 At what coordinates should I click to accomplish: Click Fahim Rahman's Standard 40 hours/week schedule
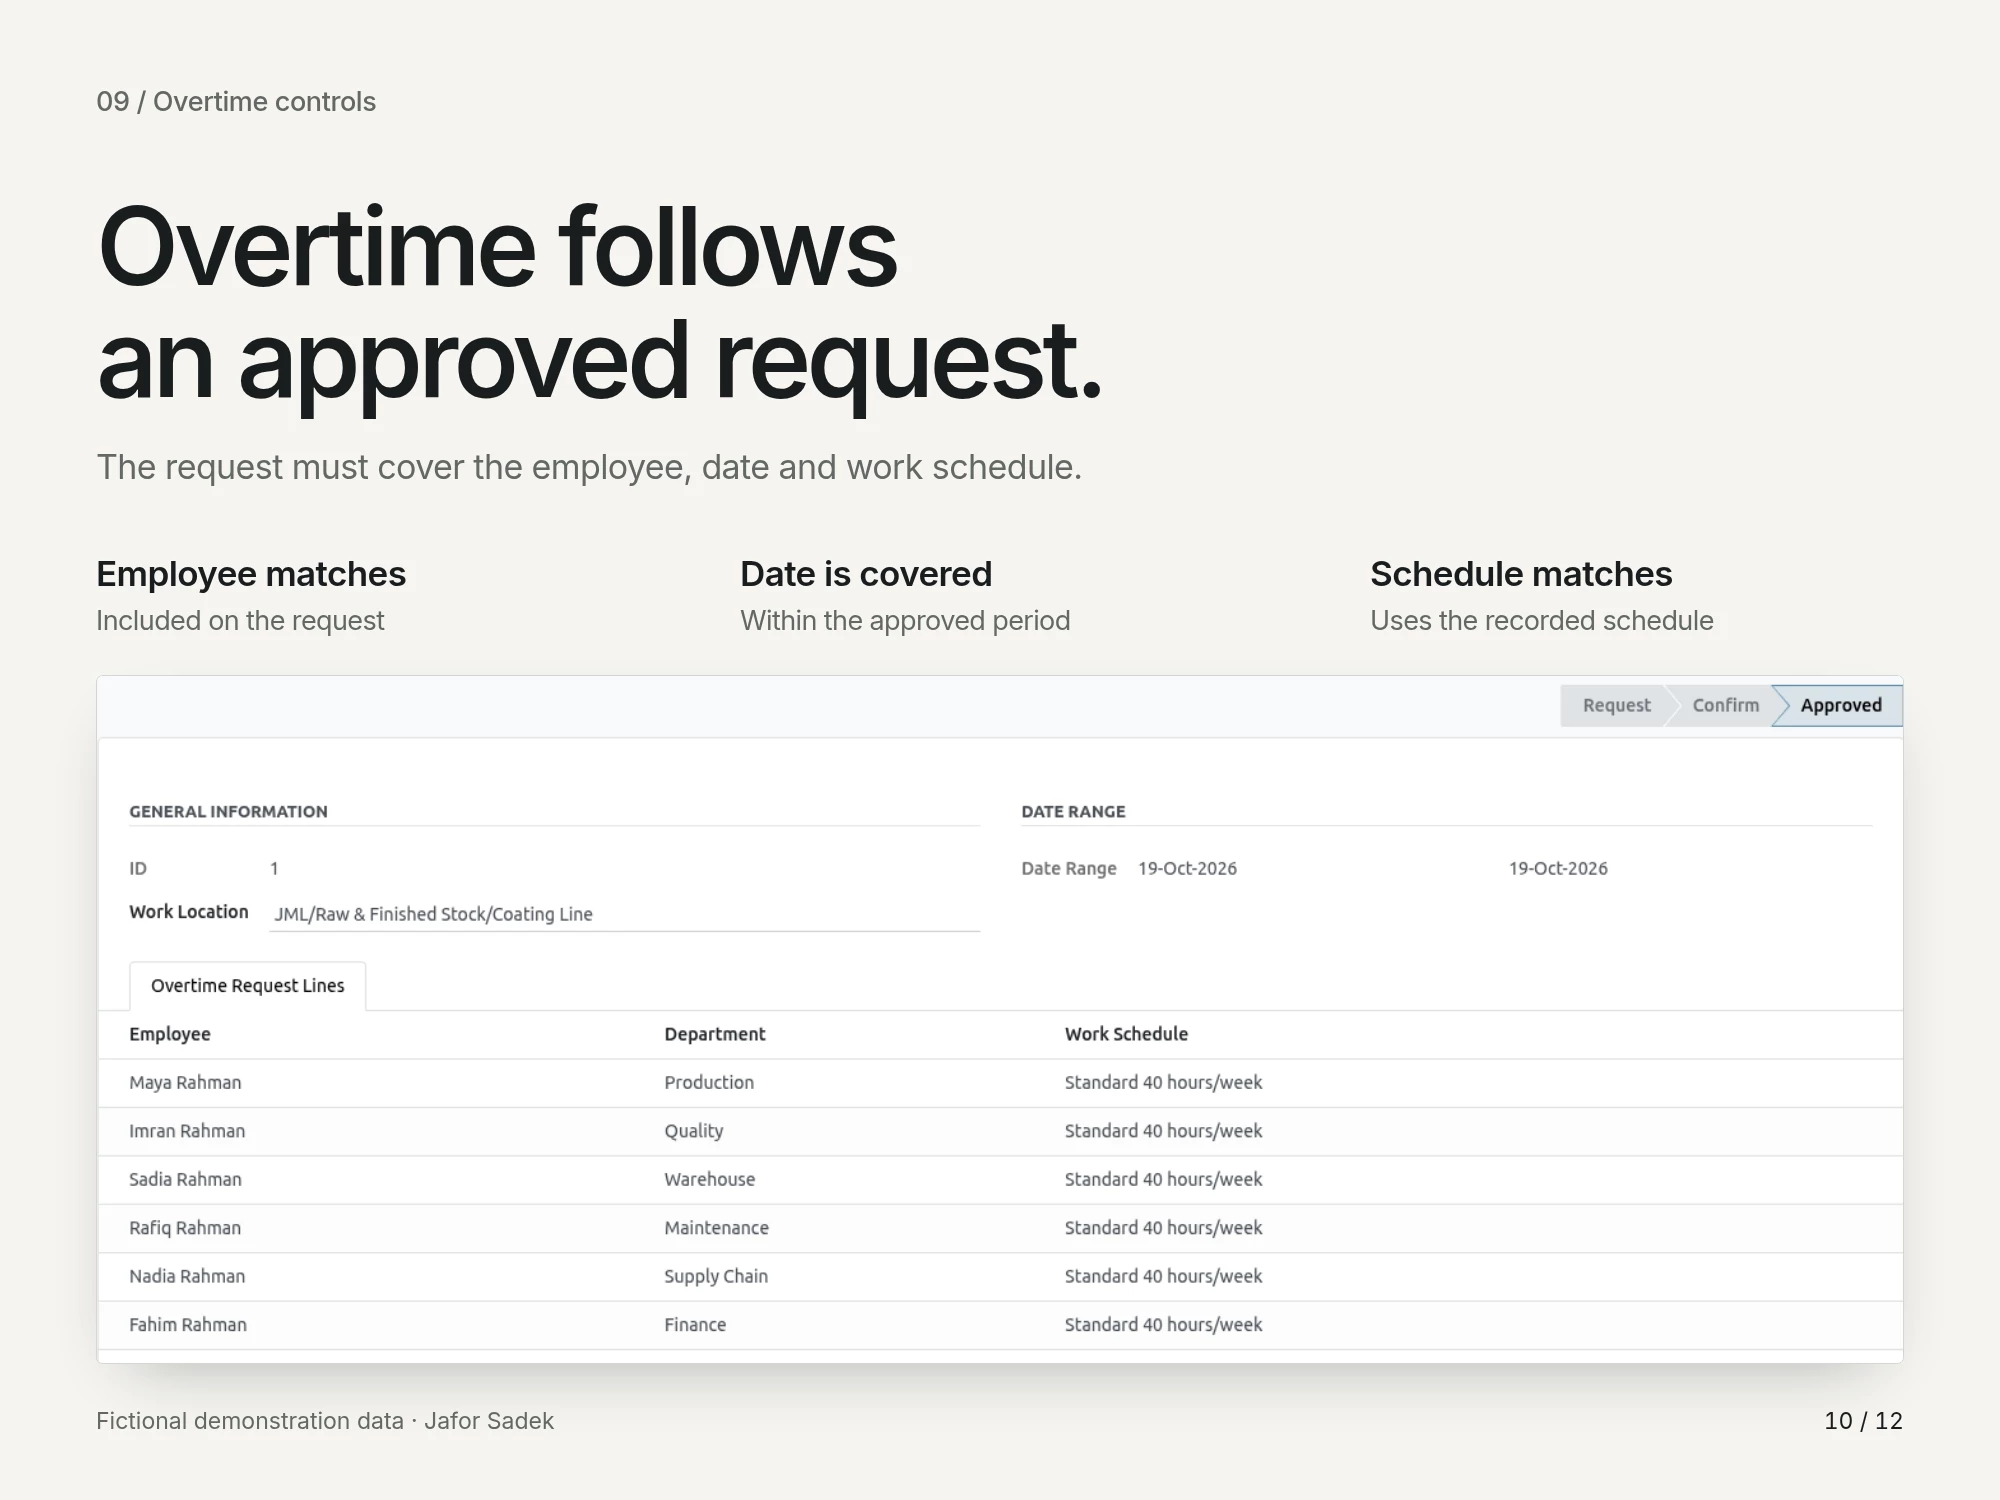click(1163, 1324)
